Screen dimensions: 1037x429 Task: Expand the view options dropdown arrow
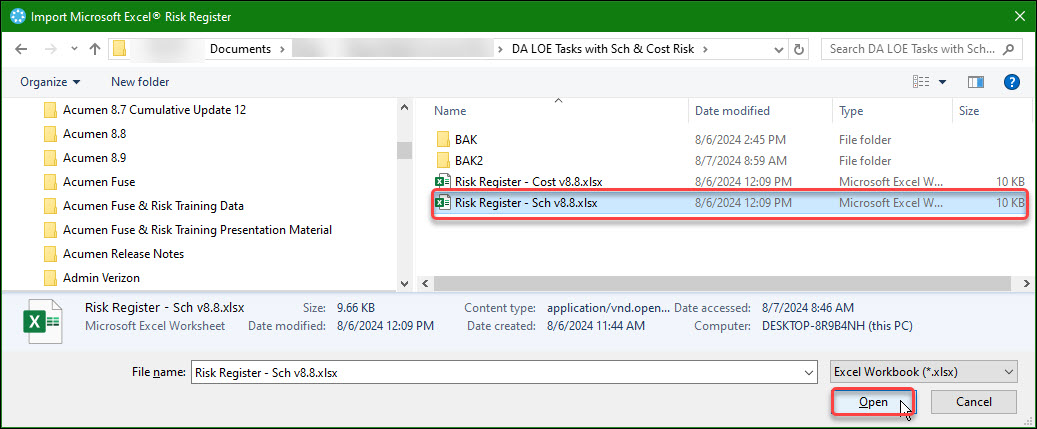tap(942, 82)
